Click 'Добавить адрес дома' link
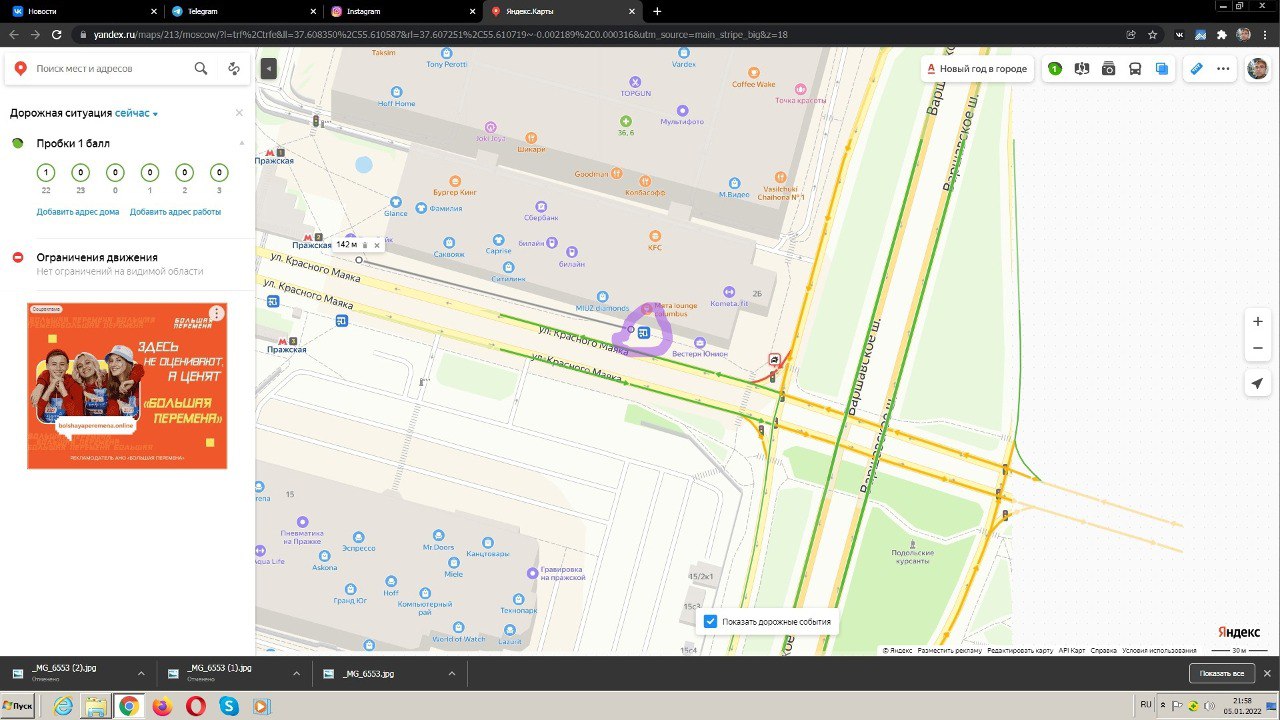The height and width of the screenshot is (720, 1280). [78, 212]
